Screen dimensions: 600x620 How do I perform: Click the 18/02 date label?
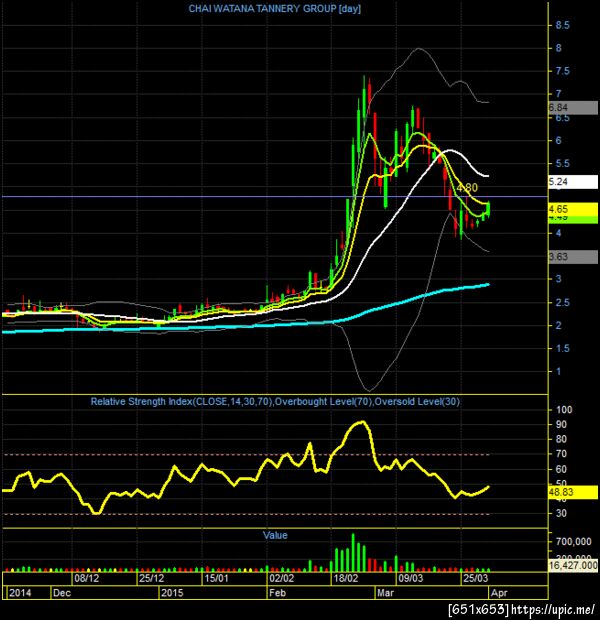coord(346,578)
